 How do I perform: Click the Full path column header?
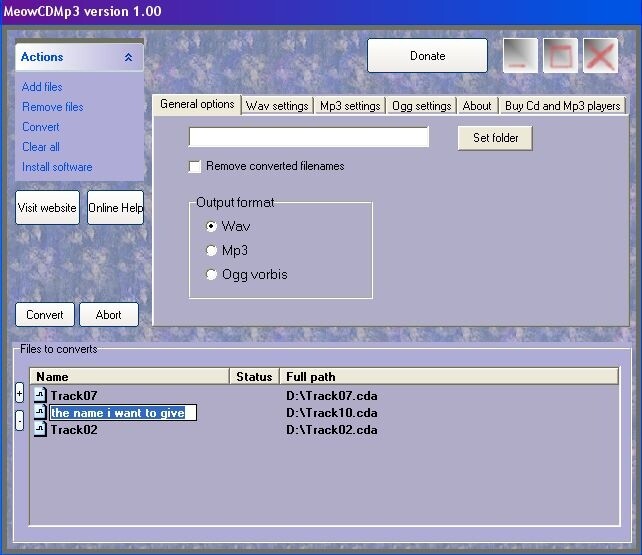[x=311, y=377]
